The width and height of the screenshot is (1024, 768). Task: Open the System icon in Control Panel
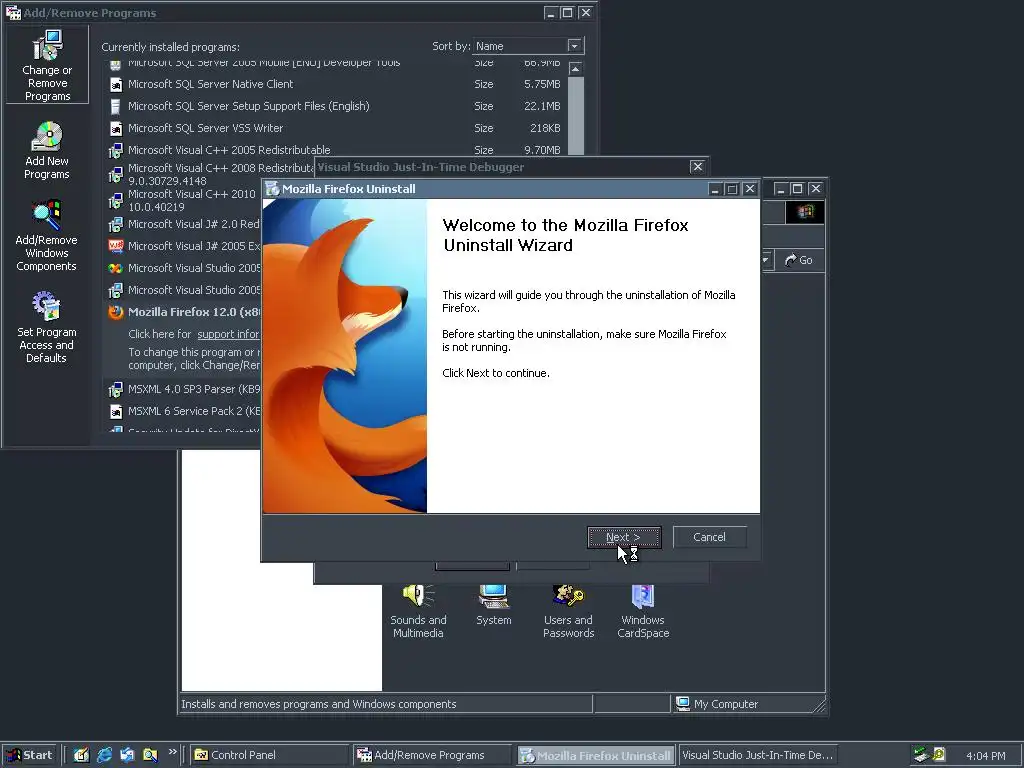click(x=494, y=606)
